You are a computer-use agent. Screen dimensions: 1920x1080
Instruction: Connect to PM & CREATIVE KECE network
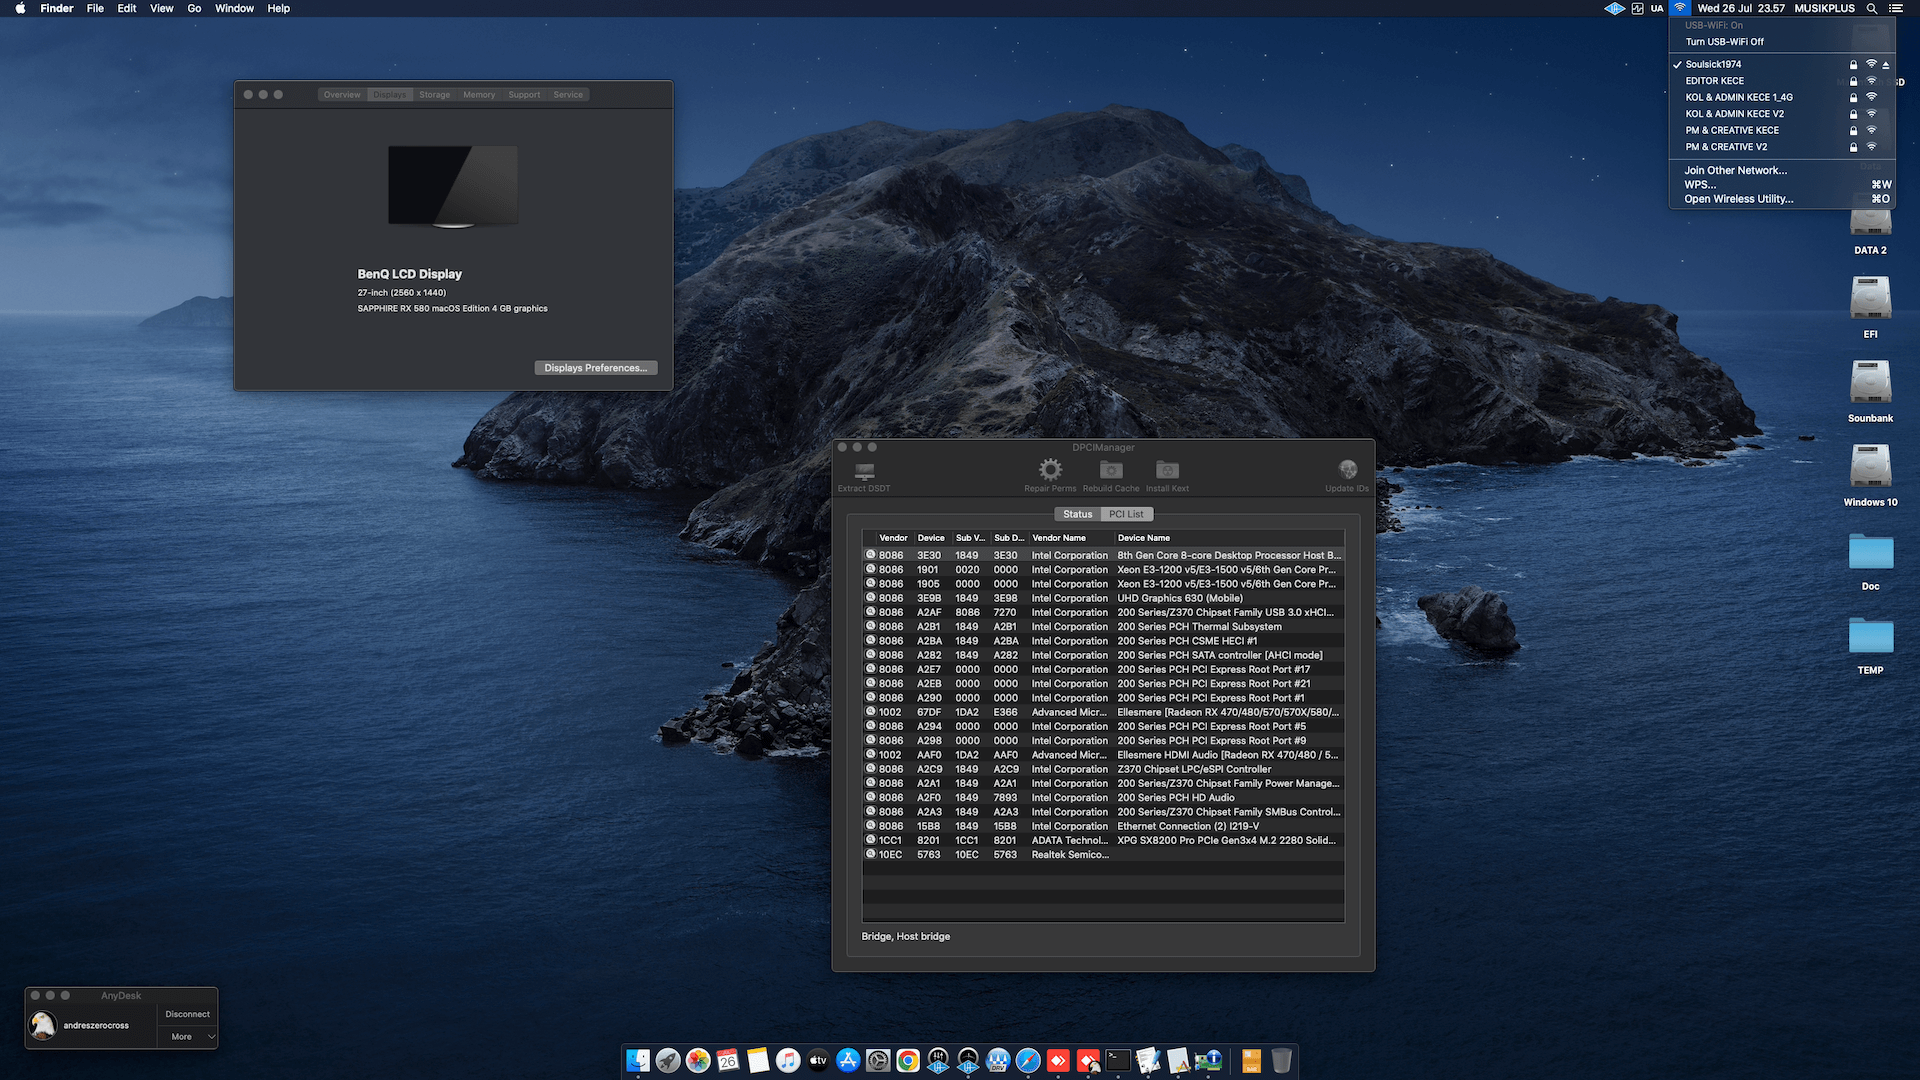(x=1782, y=130)
